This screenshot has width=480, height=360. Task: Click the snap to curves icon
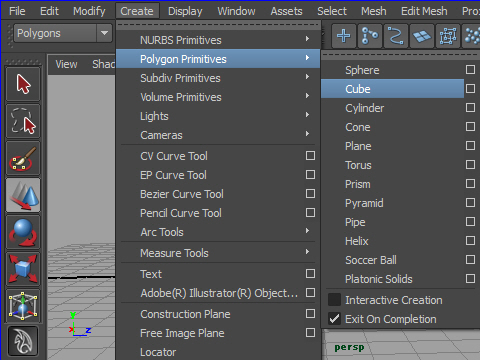370,35
